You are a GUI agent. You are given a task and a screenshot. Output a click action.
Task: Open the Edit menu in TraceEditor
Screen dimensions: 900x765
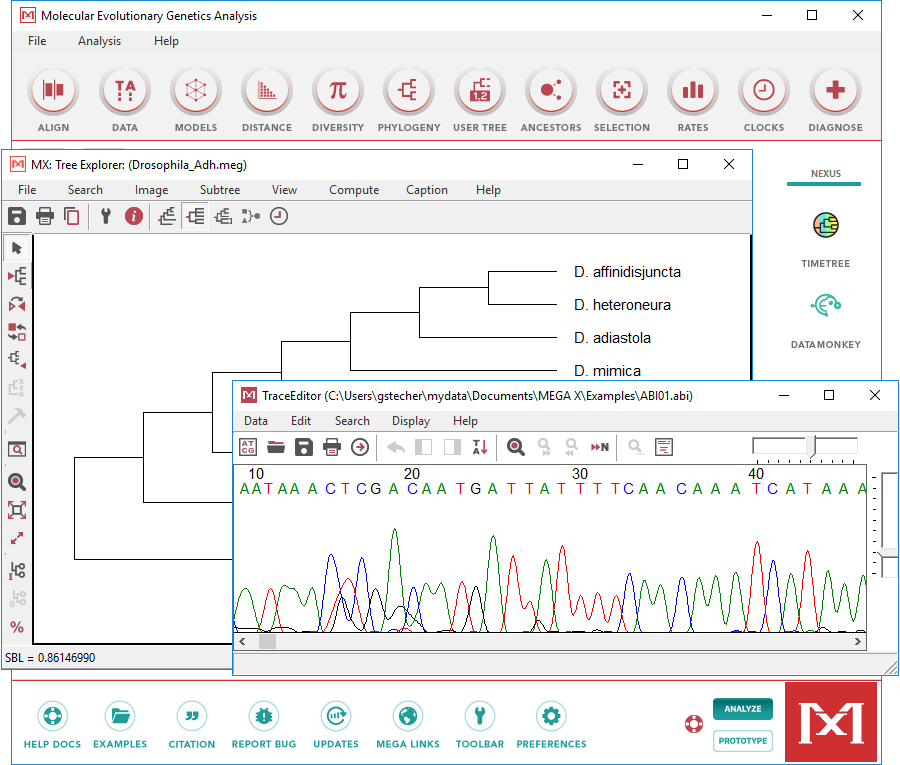(x=301, y=421)
